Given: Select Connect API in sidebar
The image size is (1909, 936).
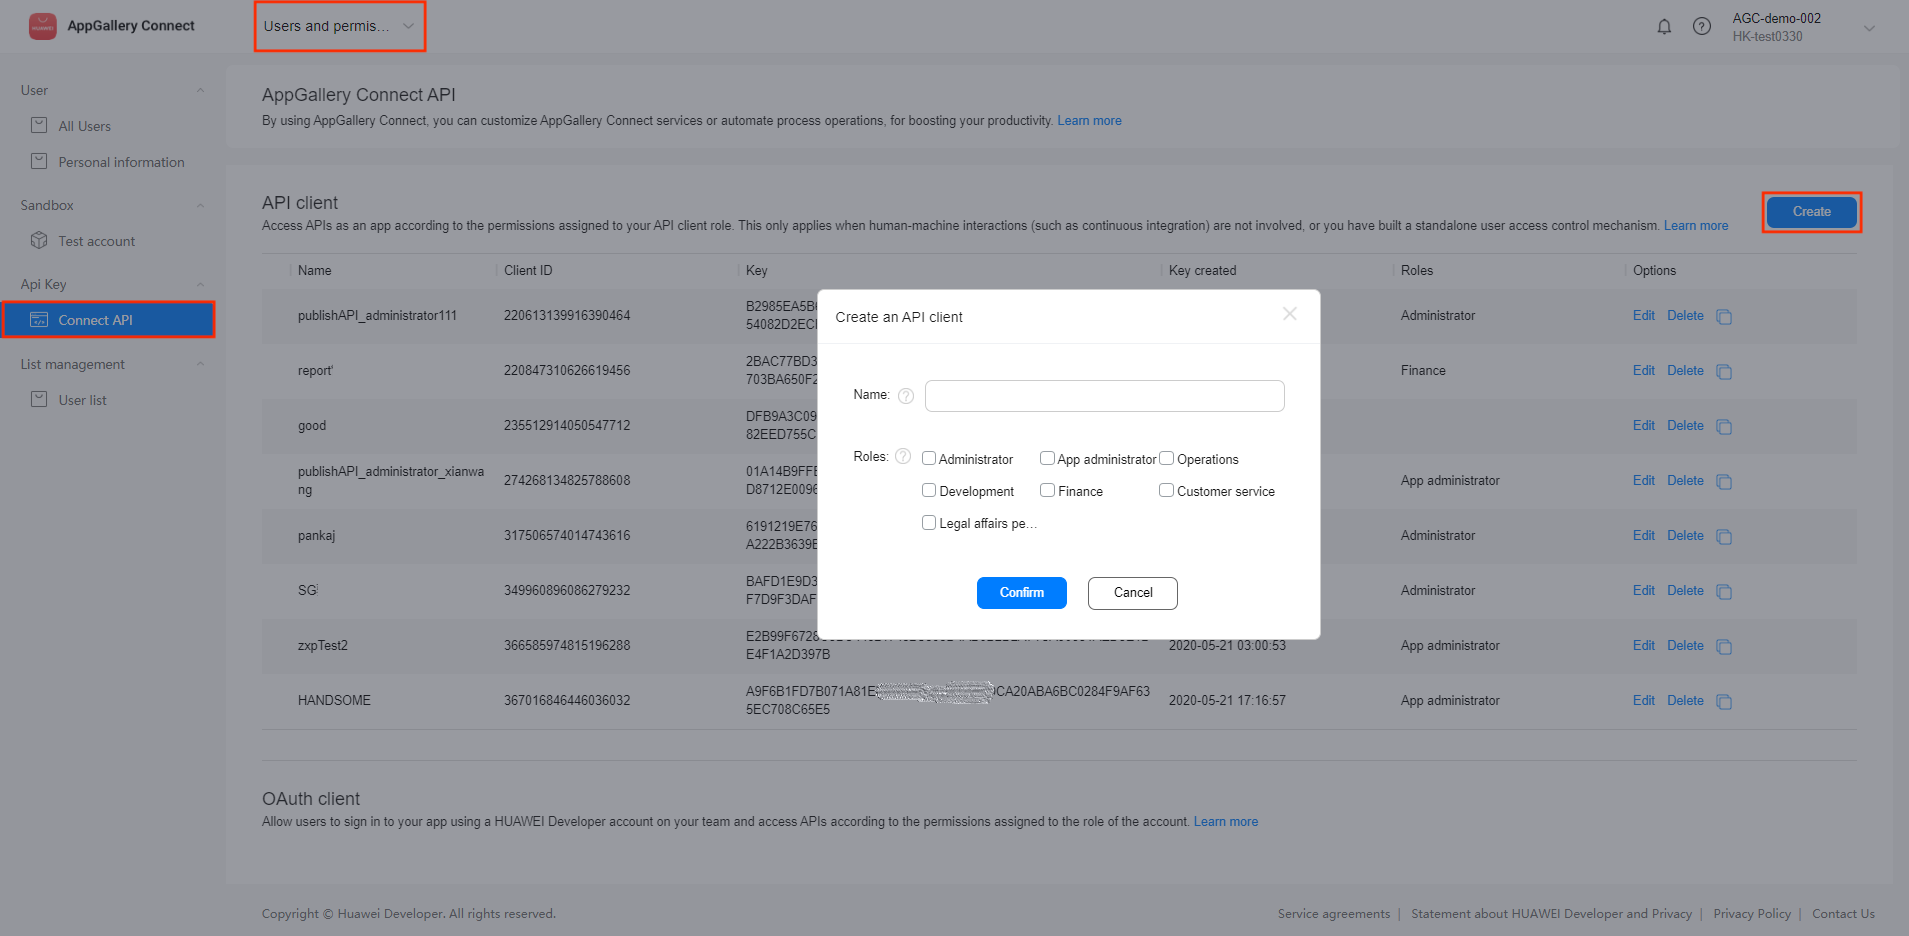Looking at the screenshot, I should click(x=108, y=320).
